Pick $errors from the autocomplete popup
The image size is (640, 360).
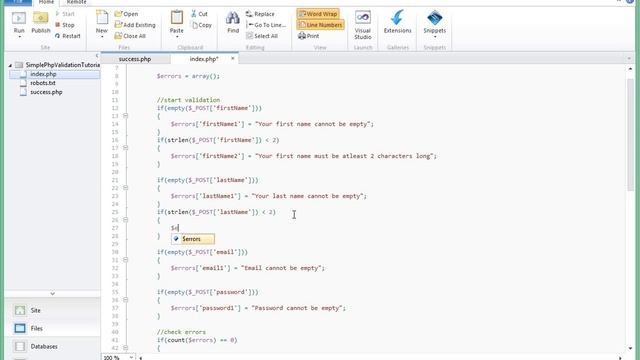click(193, 239)
